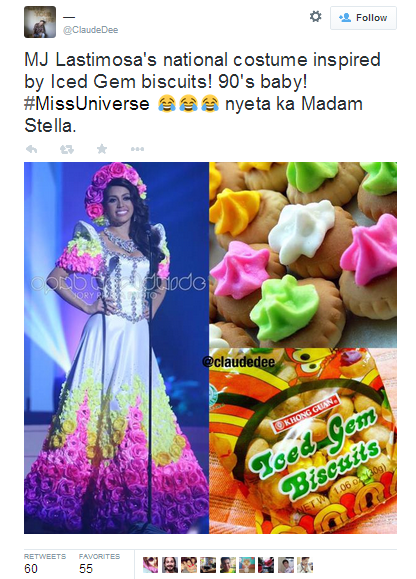Open the costume photo on left
Viewport: 416px width, 579px height.
[x=117, y=348]
